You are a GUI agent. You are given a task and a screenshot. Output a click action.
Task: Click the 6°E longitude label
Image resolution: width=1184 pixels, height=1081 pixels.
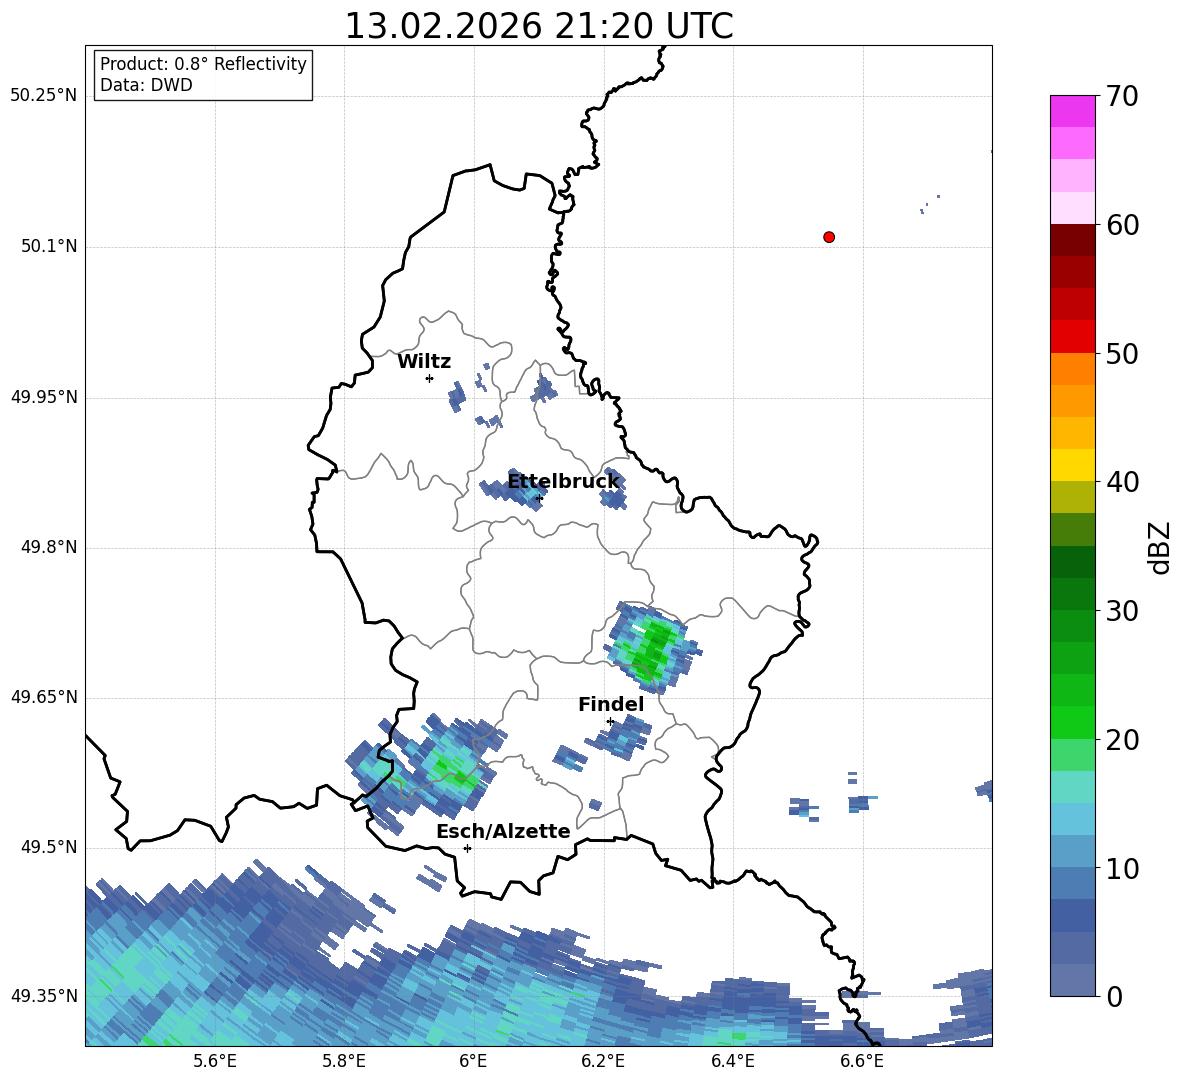pos(473,1061)
